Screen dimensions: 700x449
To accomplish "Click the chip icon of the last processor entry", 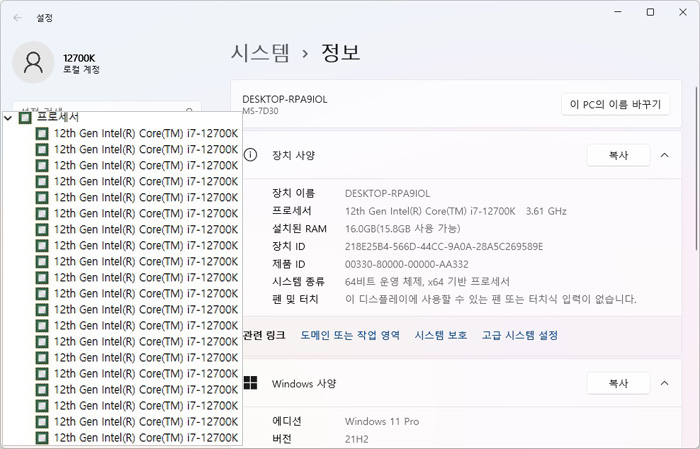I will tap(42, 438).
